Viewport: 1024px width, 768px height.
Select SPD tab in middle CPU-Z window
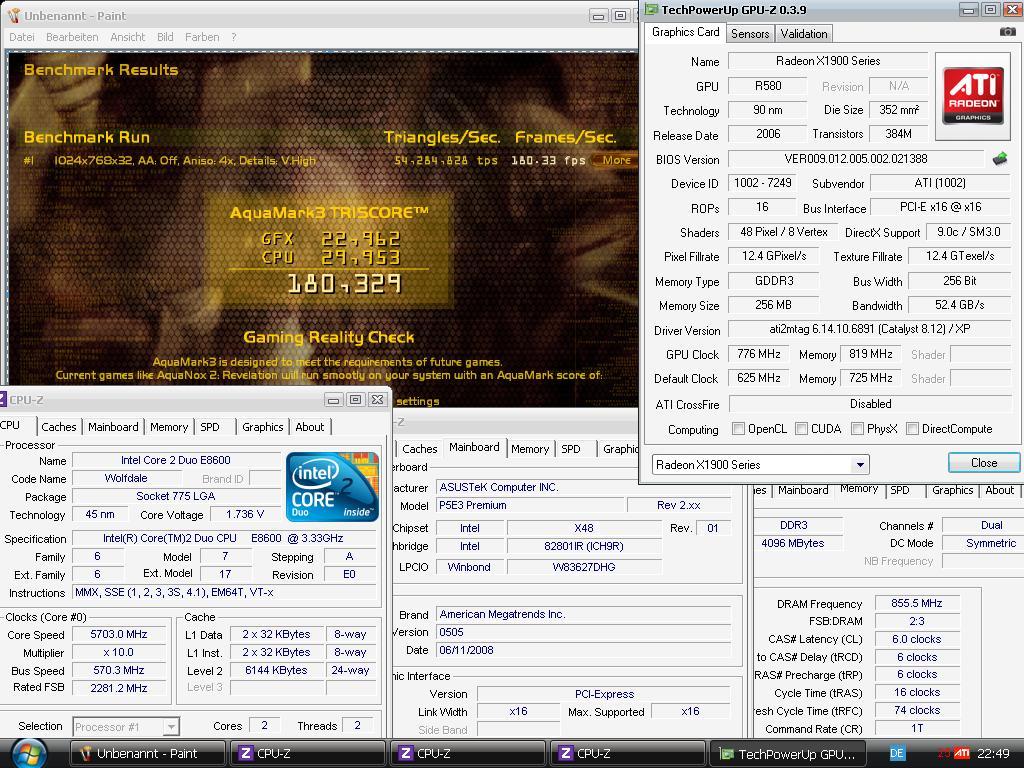click(x=571, y=449)
